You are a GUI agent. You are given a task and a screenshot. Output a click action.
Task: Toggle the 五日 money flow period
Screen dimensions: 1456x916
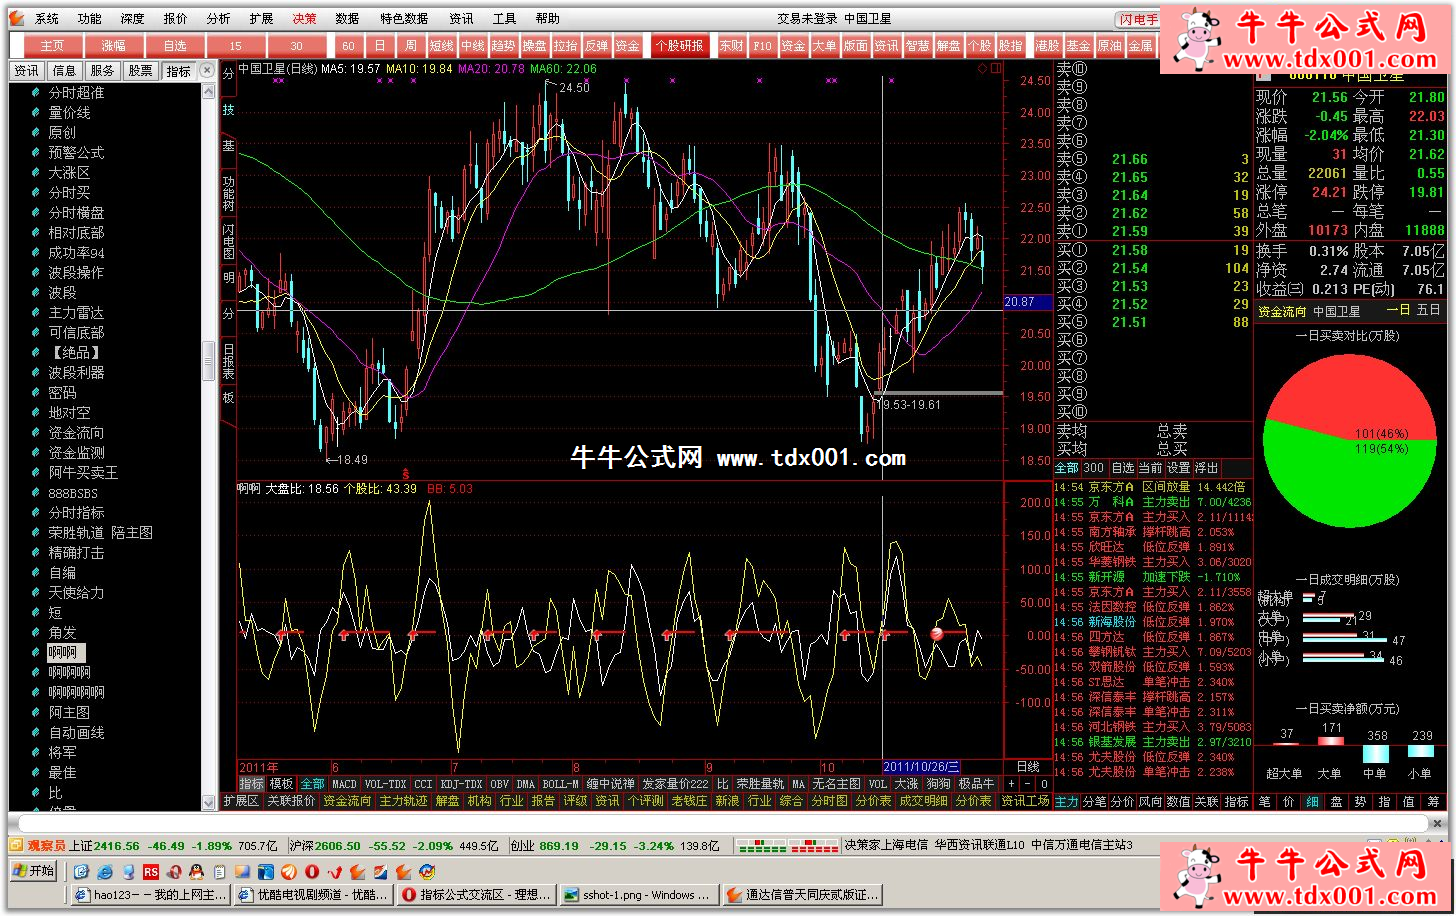point(1429,310)
